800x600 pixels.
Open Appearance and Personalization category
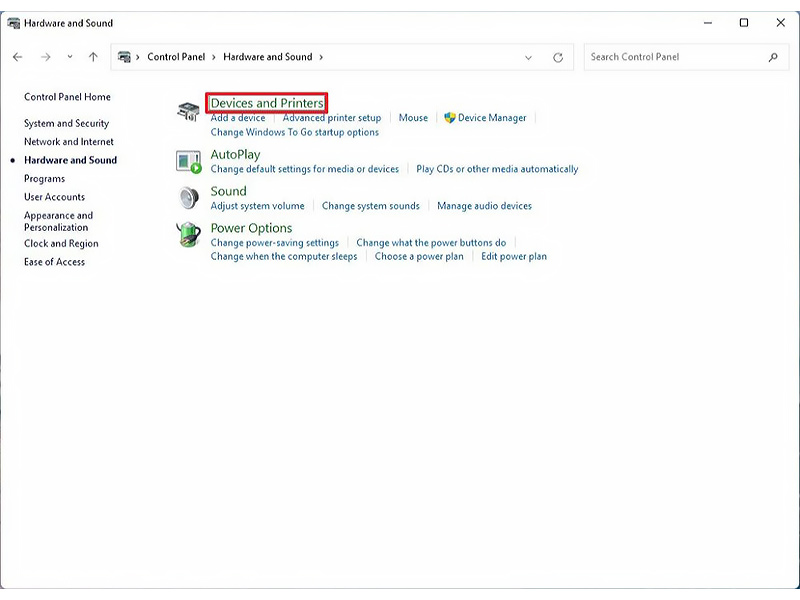pyautogui.click(x=58, y=221)
